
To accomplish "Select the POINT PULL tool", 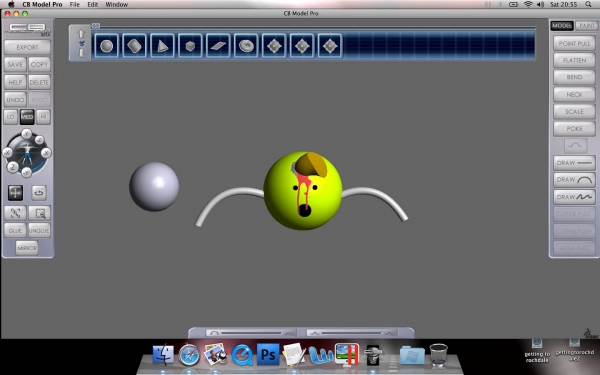I will (x=574, y=43).
